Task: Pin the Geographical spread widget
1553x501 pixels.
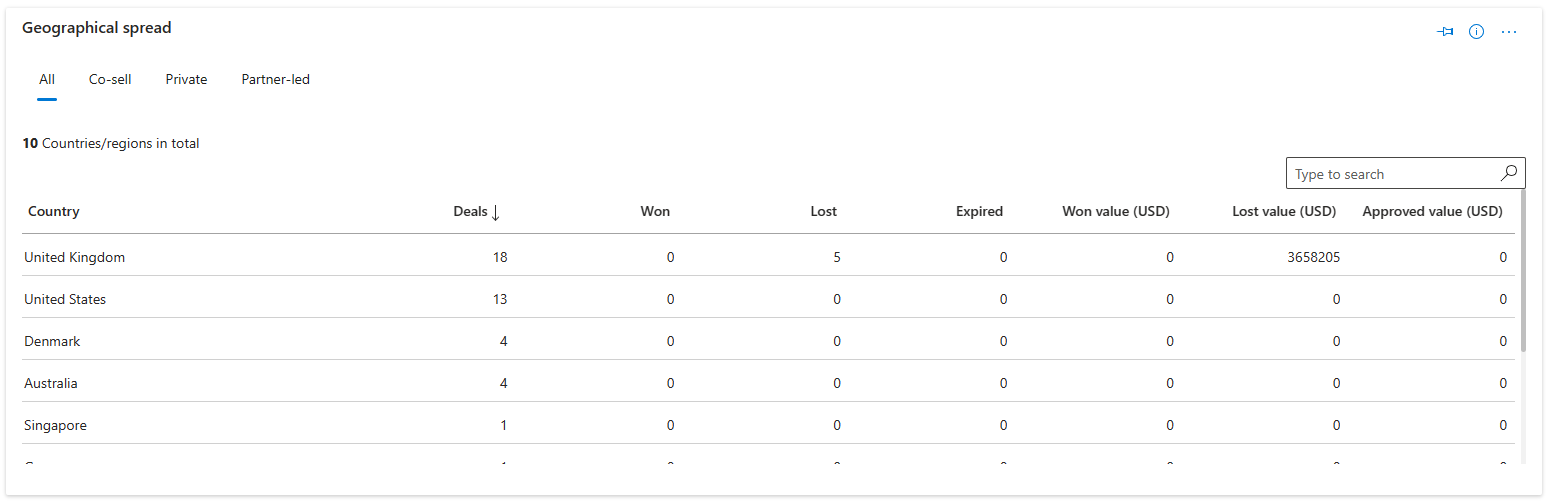Action: click(1445, 32)
